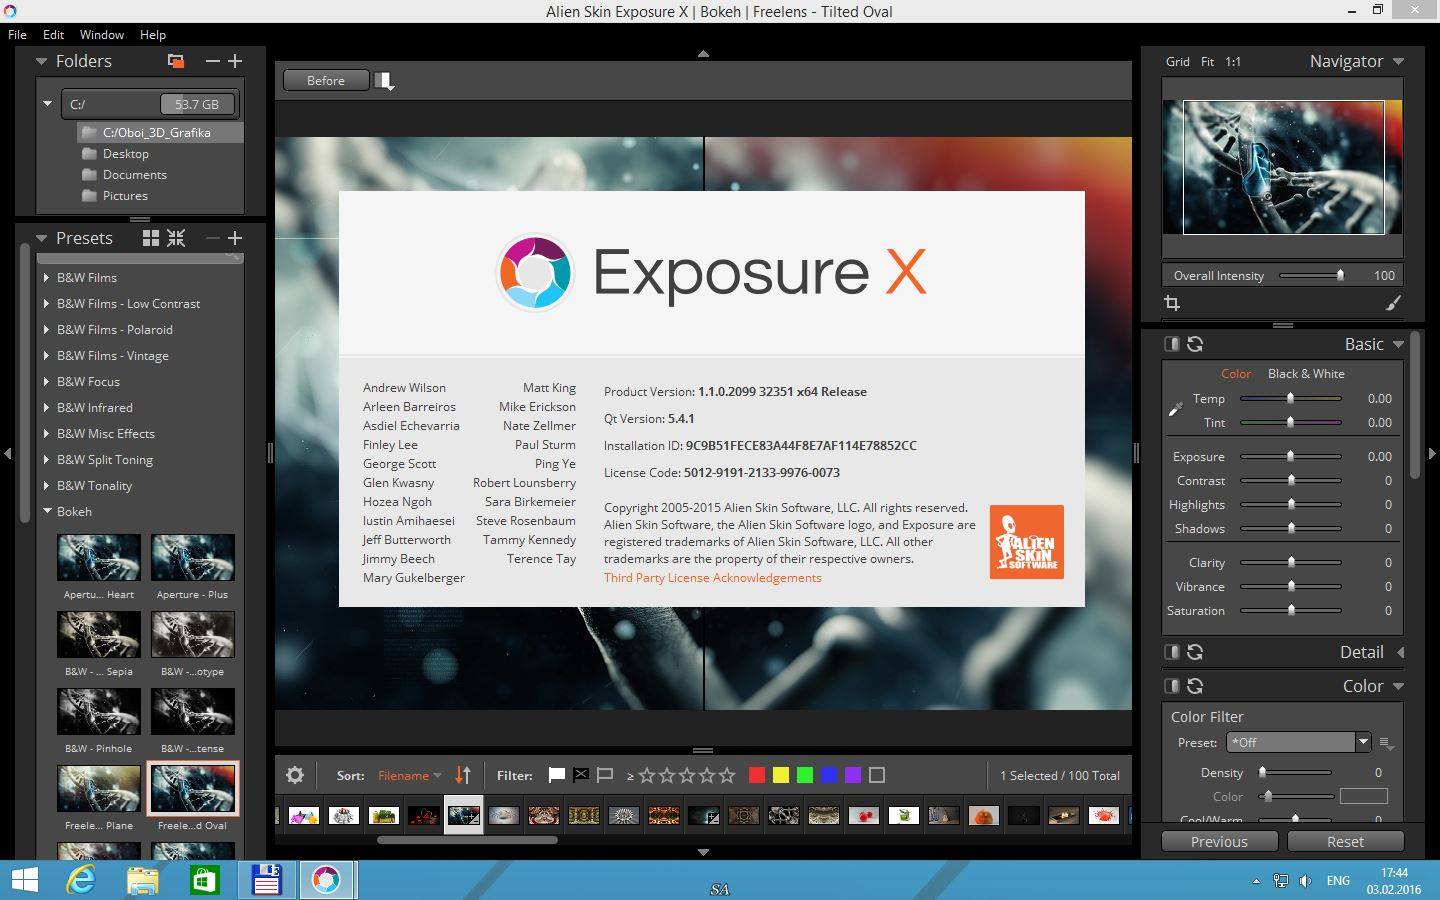The height and width of the screenshot is (900, 1440).
Task: Select the Crop tool icon
Action: [1172, 303]
